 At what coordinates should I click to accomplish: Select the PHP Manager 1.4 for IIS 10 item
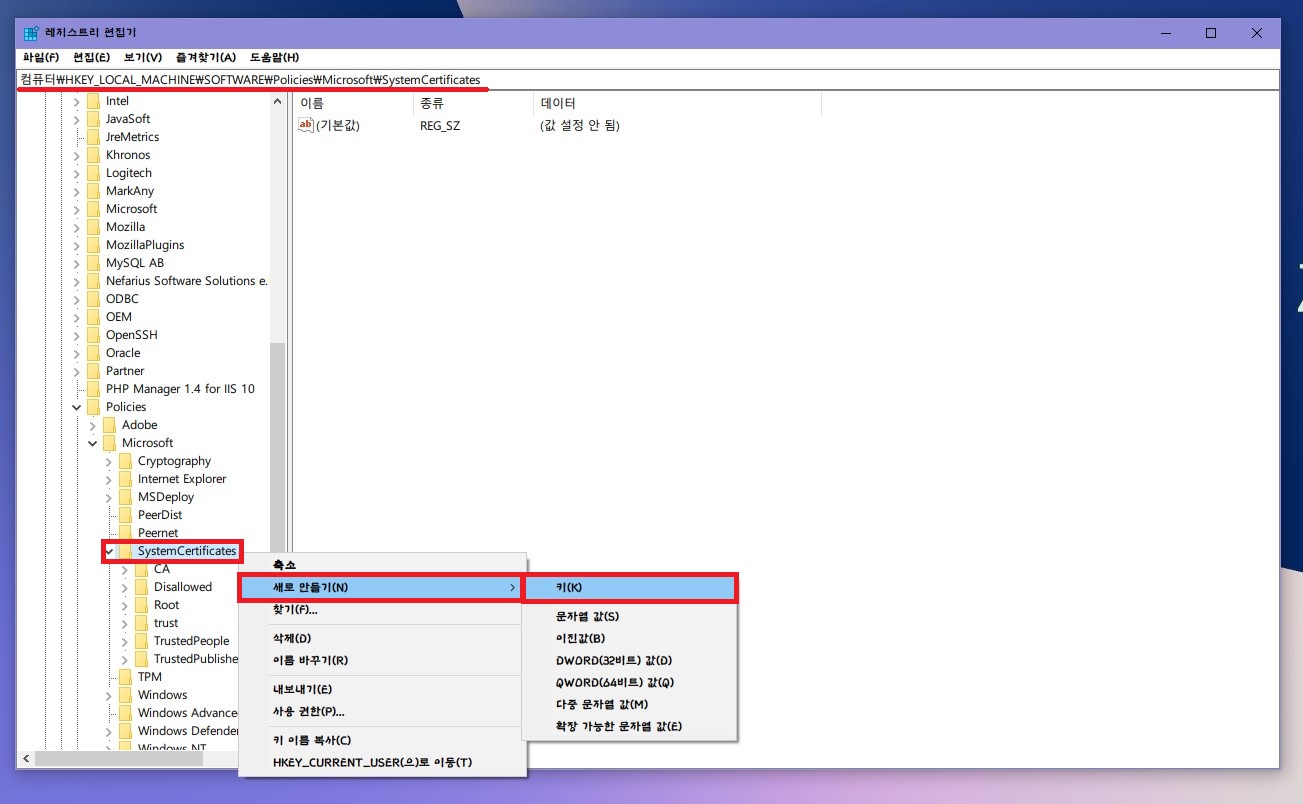pyautogui.click(x=180, y=389)
